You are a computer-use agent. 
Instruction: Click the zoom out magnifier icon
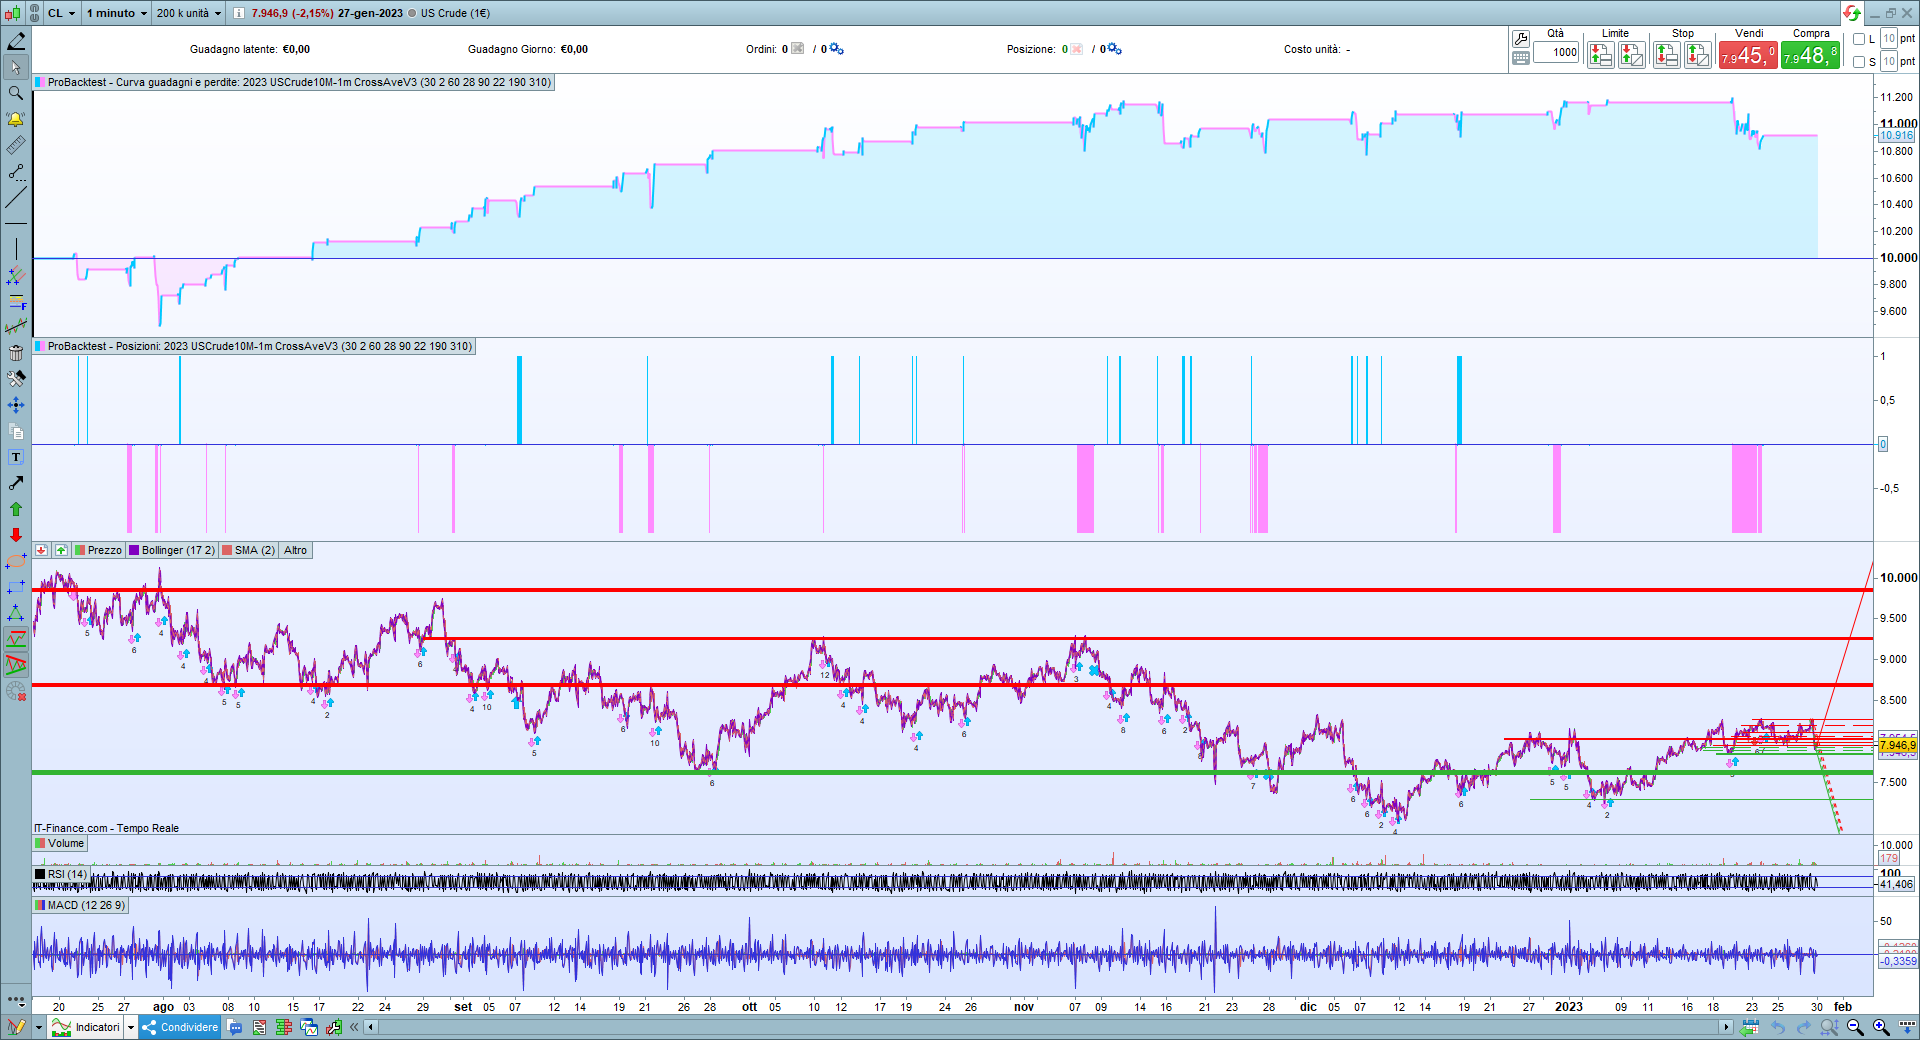[1855, 1027]
